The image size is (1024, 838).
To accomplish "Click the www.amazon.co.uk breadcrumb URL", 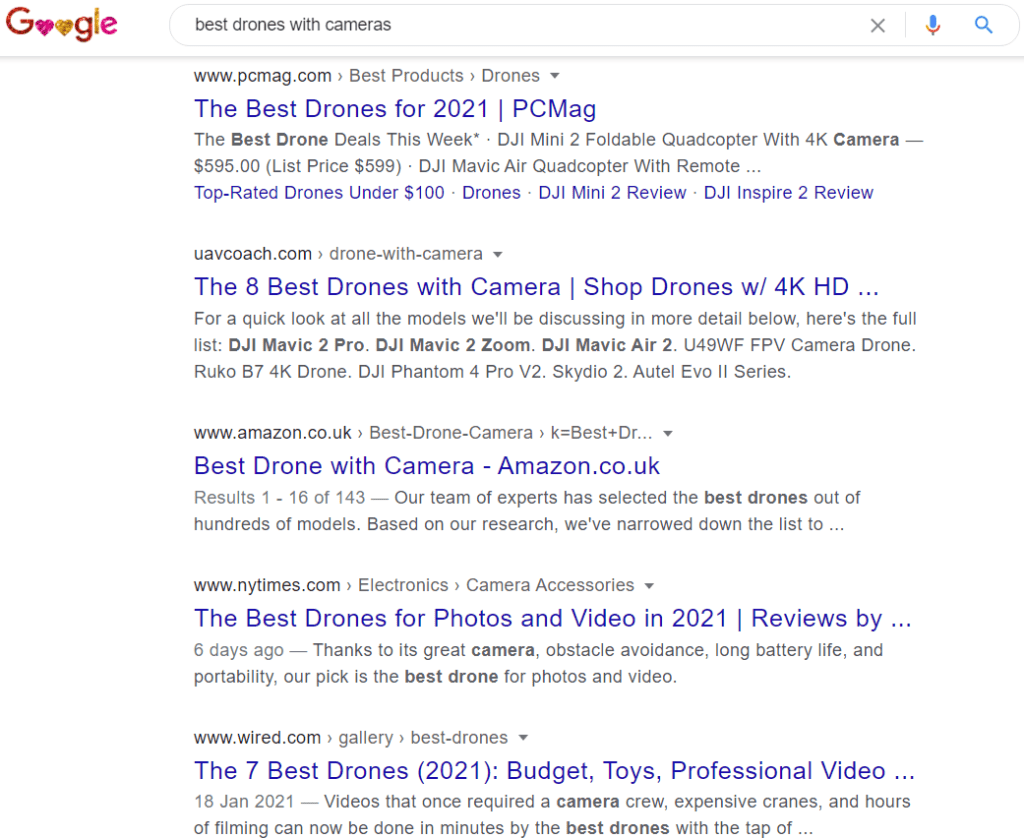I will (x=272, y=433).
